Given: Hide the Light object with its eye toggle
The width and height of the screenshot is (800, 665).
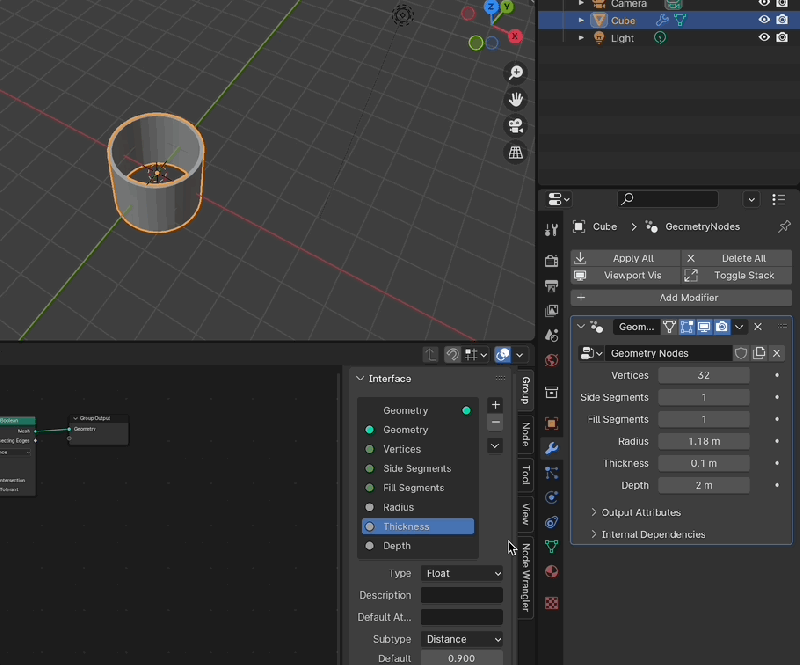Looking at the screenshot, I should [764, 37].
